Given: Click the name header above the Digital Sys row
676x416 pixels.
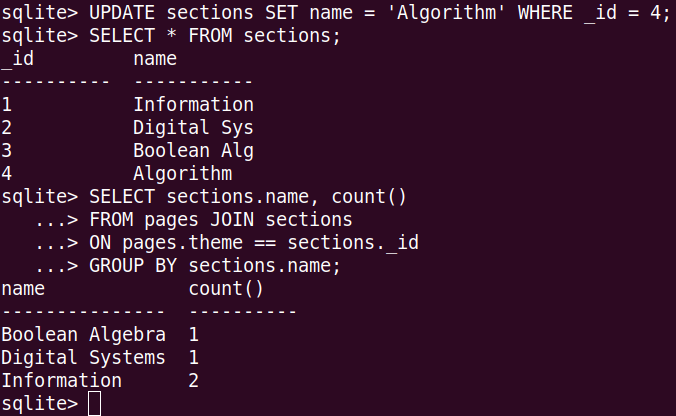Looking at the screenshot, I should [x=155, y=58].
